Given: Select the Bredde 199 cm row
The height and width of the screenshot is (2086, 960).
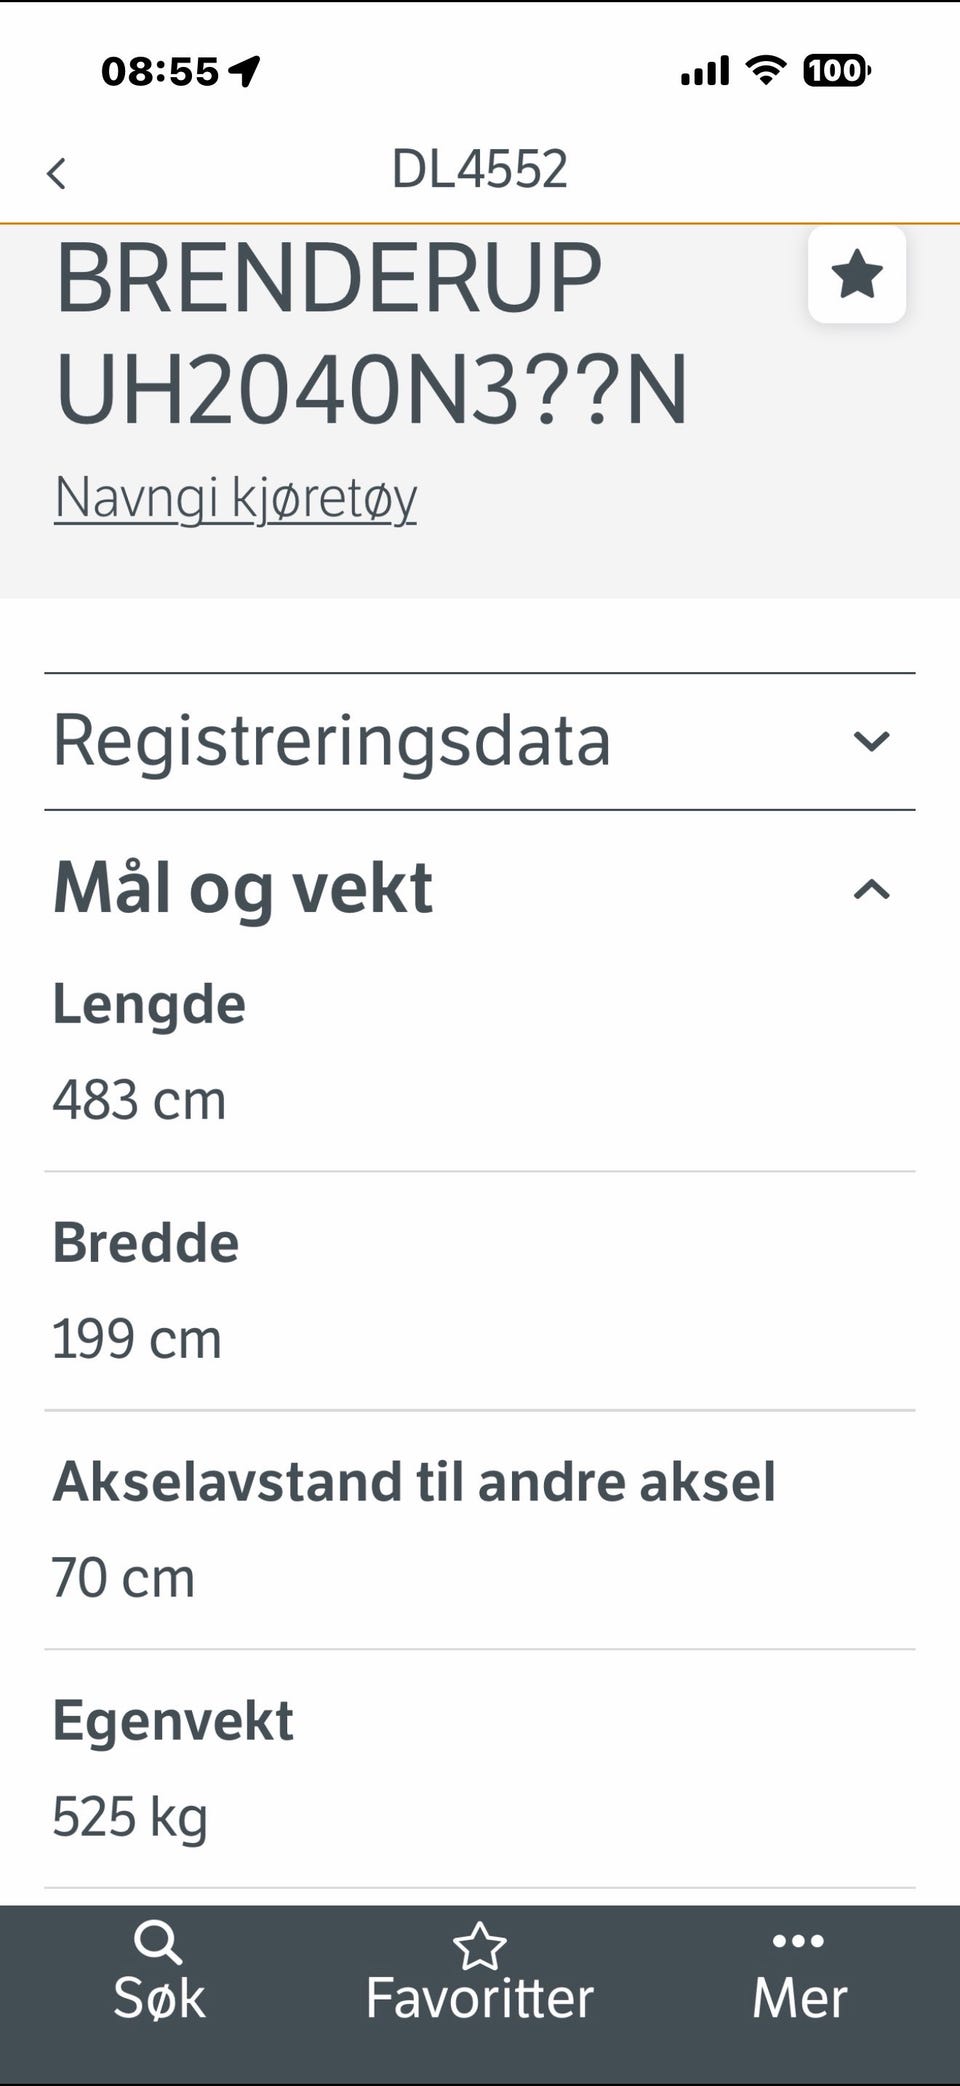Looking at the screenshot, I should click(x=480, y=1291).
